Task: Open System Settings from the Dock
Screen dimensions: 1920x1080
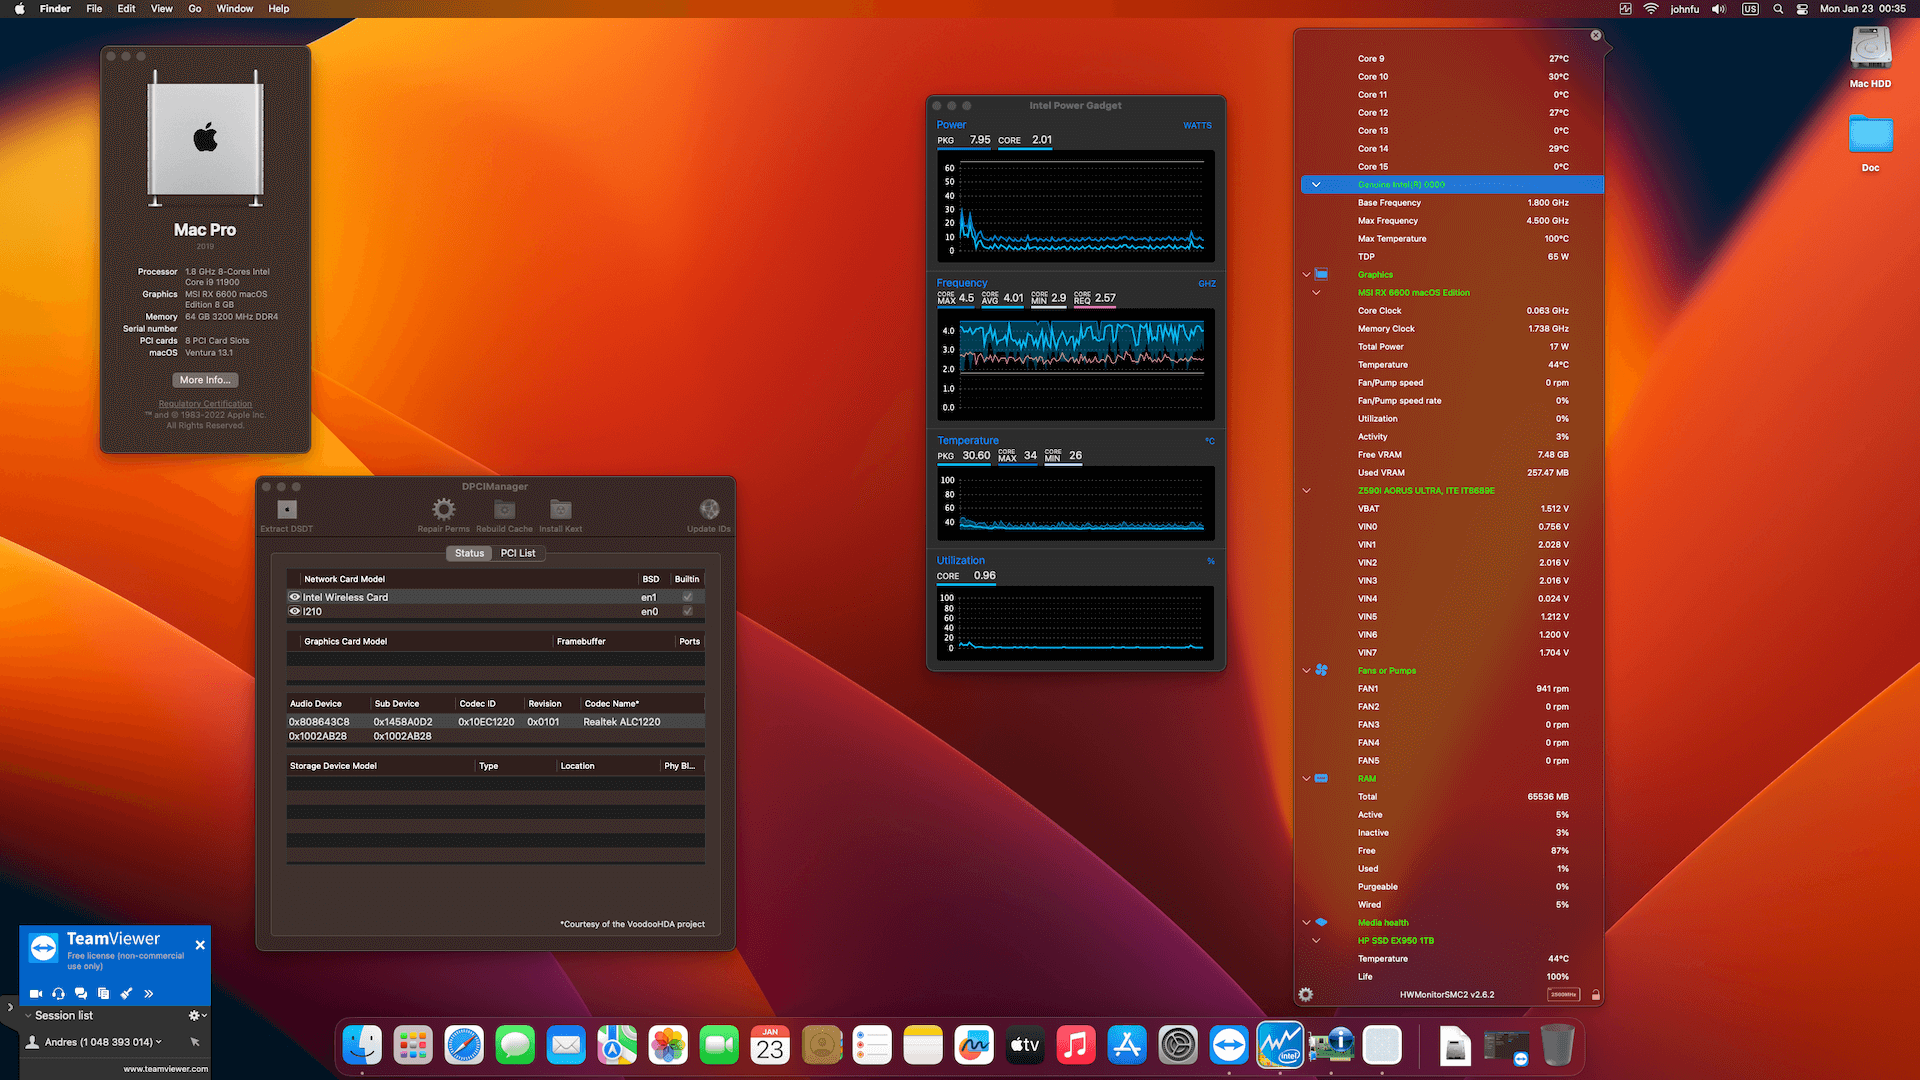Action: click(1178, 1046)
